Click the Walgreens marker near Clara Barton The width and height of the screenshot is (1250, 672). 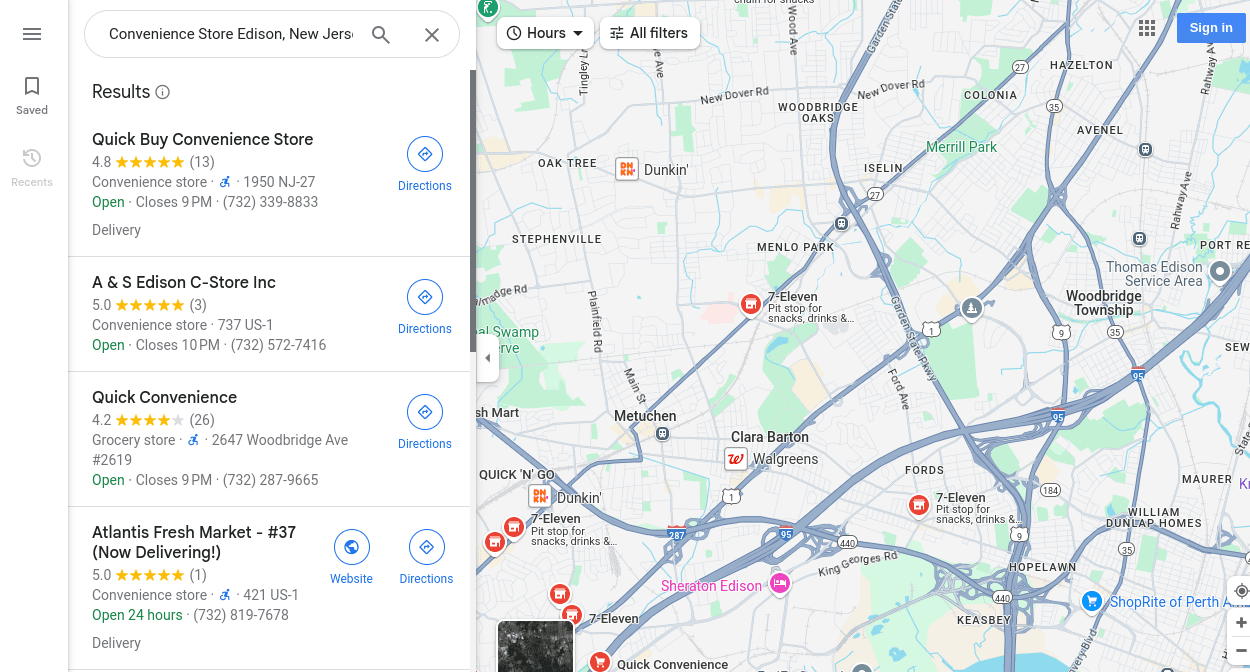coord(736,459)
